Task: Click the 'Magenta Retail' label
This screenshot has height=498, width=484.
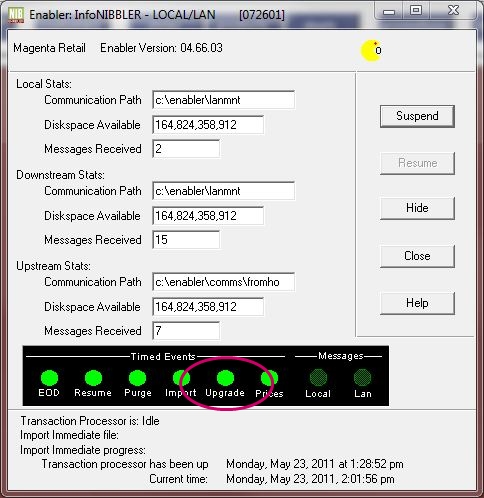Action: (49, 48)
